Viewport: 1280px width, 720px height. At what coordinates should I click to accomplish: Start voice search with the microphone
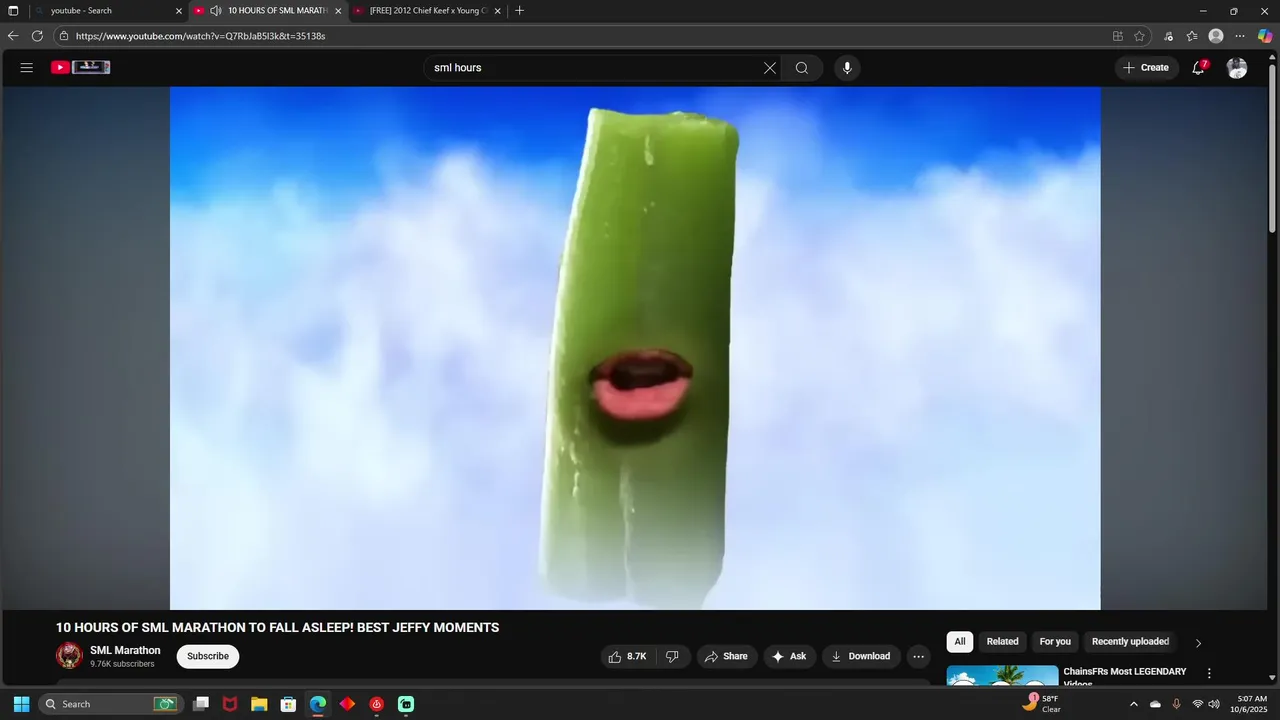click(x=847, y=68)
